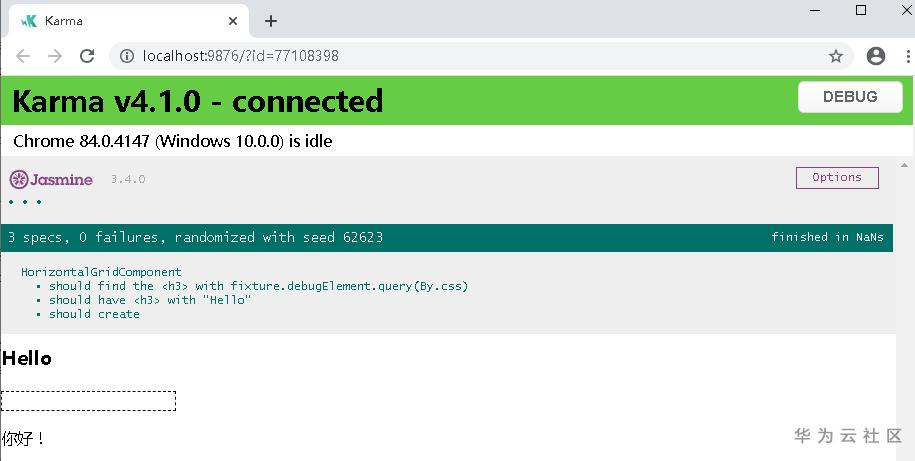Open the Chrome three-dot menu
The width and height of the screenshot is (915, 461).
click(x=905, y=56)
